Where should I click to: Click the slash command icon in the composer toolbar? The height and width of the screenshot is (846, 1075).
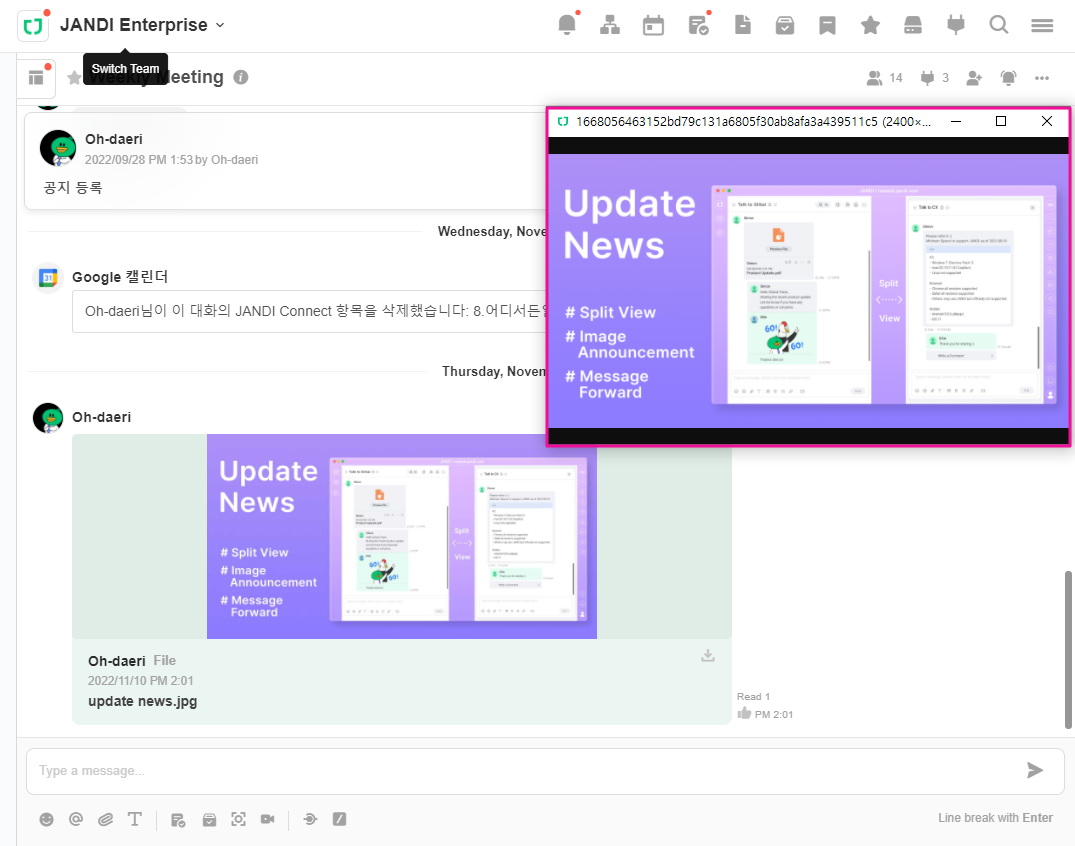339,819
